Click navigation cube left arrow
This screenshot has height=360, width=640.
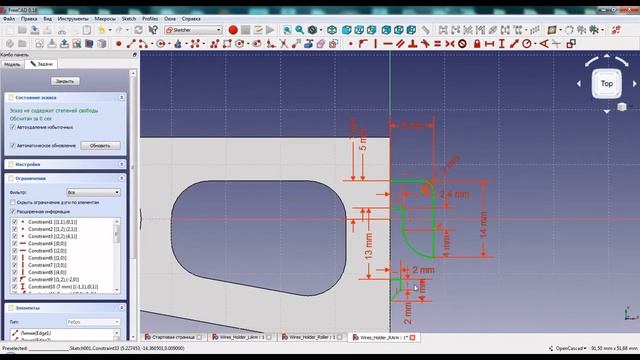tap(579, 84)
